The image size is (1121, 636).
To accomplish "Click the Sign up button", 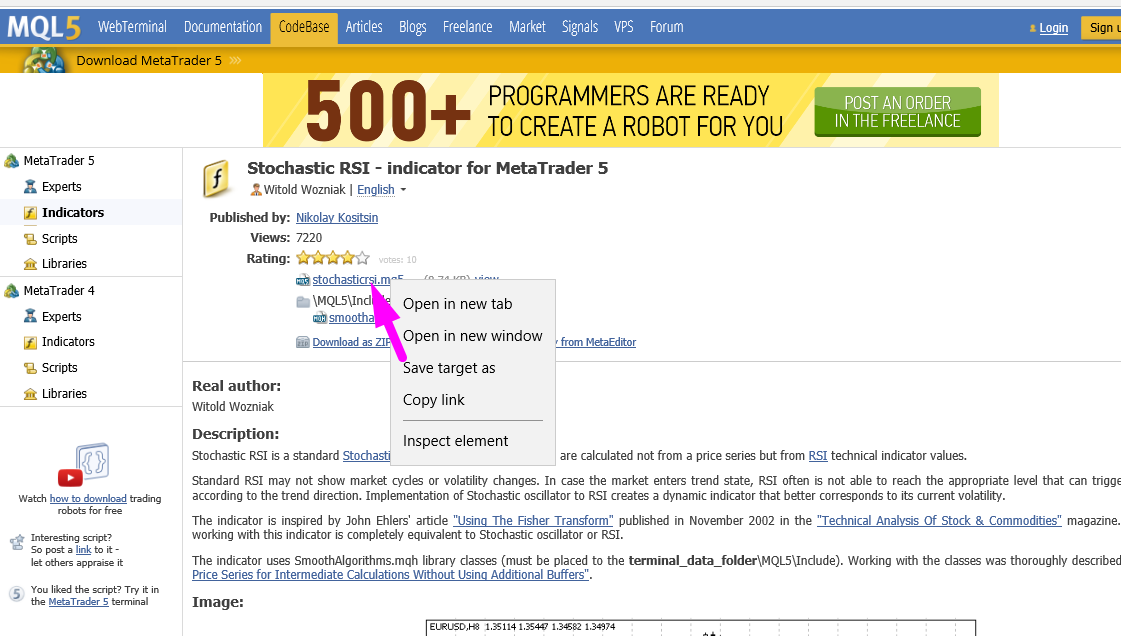I will click(1101, 28).
